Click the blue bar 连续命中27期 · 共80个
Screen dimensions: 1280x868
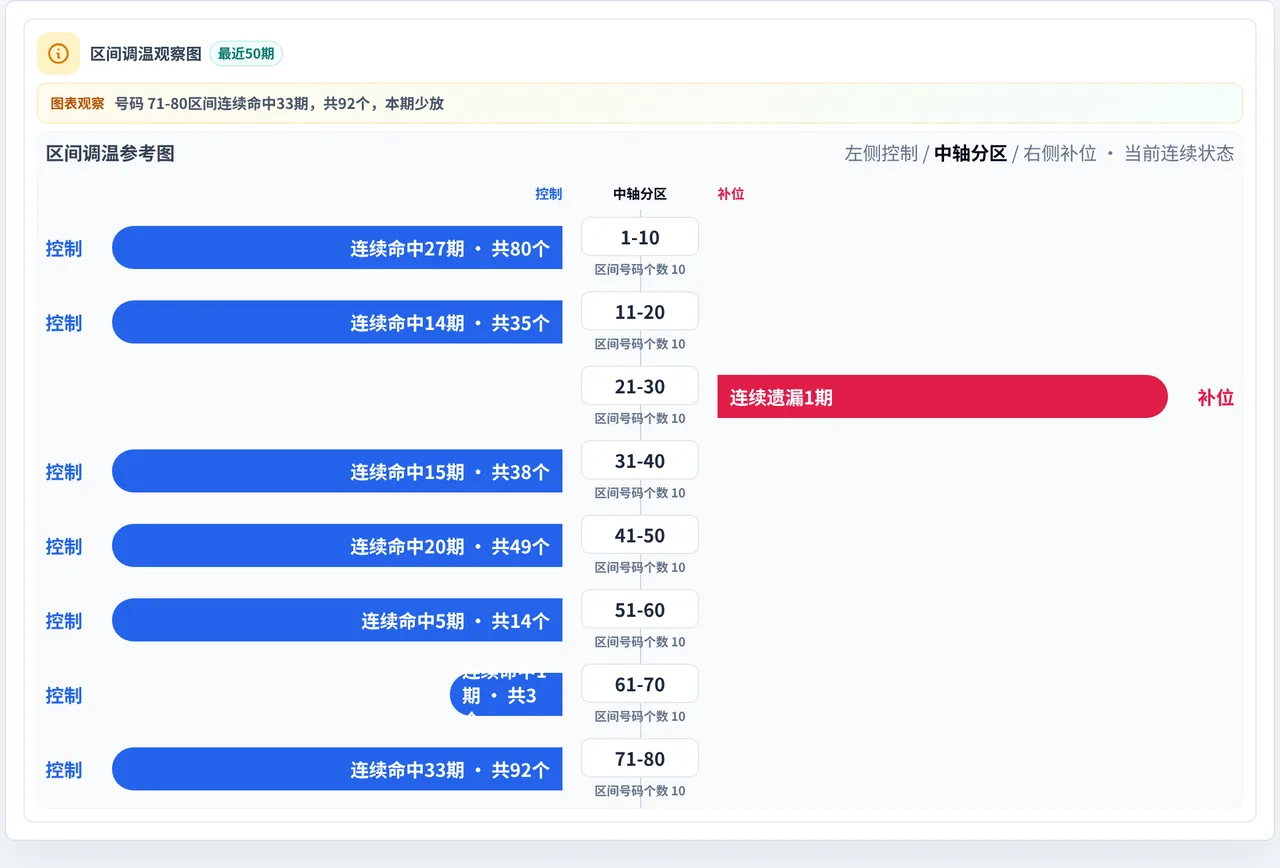coord(337,248)
